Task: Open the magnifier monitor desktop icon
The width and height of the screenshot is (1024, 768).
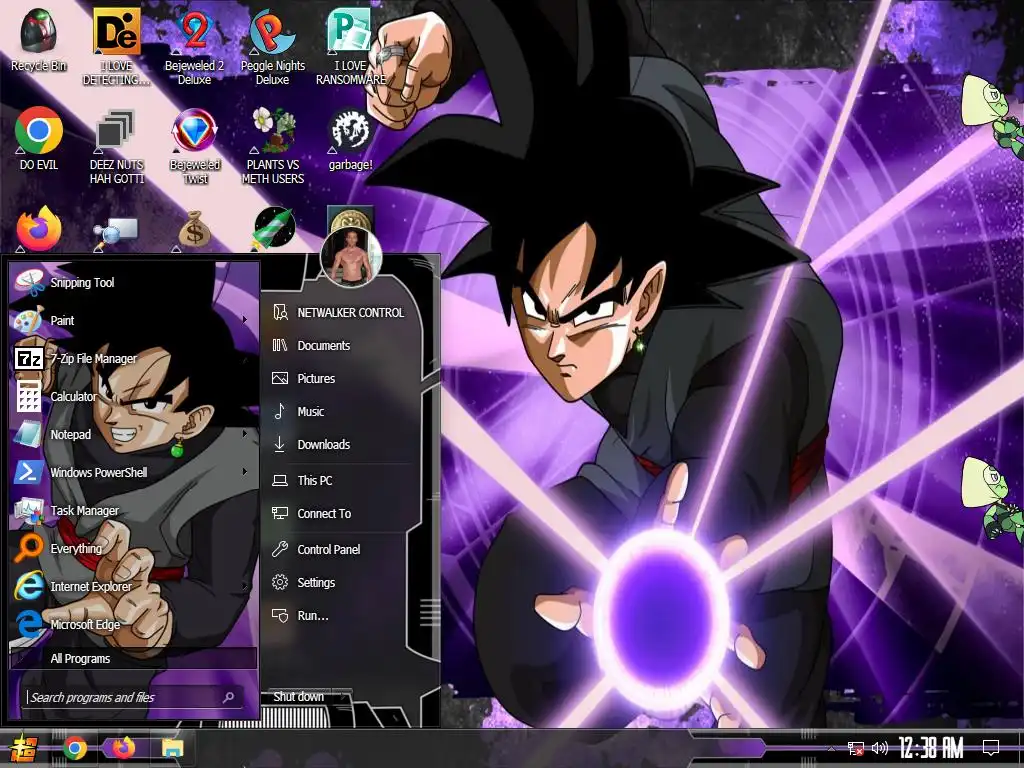Action: tap(116, 232)
